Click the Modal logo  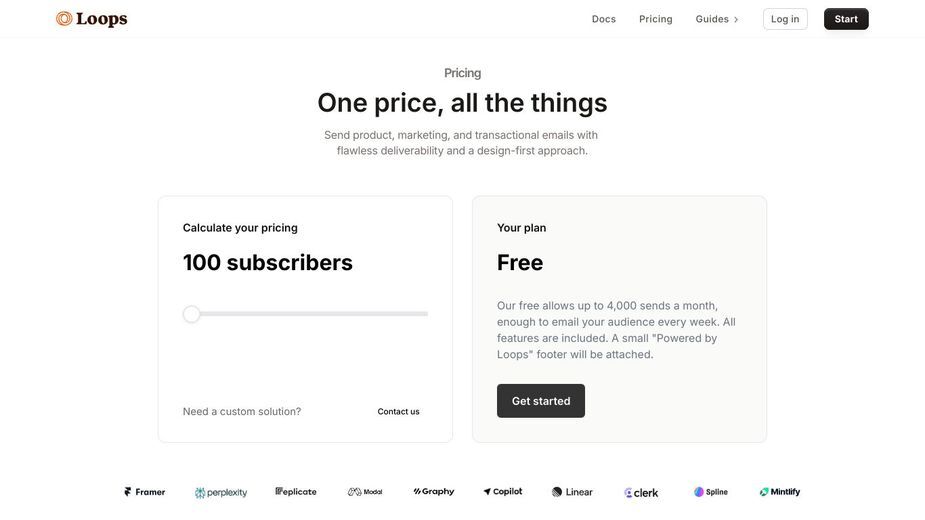365,492
